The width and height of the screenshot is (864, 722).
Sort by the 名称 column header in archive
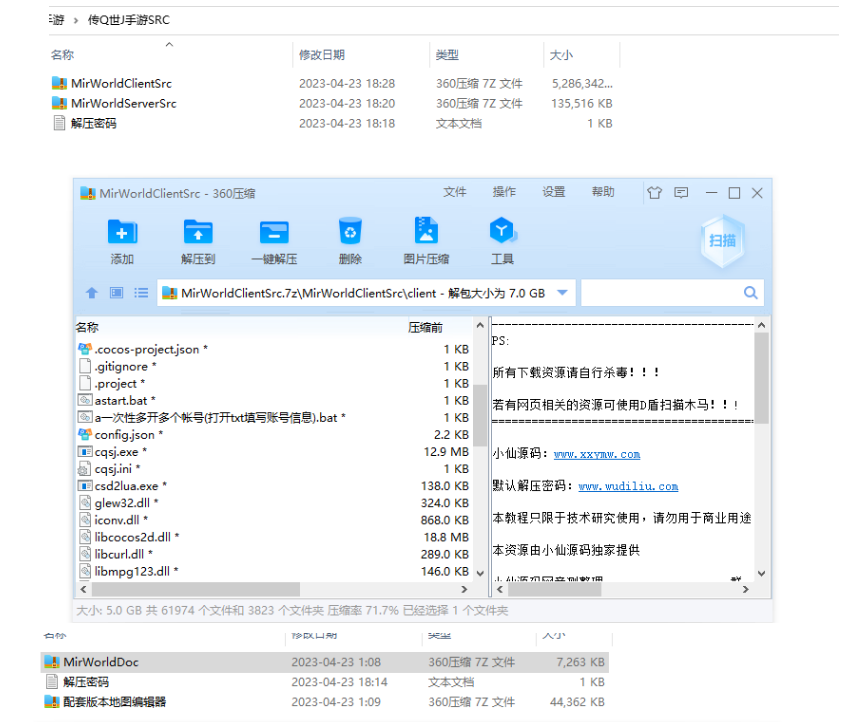click(88, 327)
